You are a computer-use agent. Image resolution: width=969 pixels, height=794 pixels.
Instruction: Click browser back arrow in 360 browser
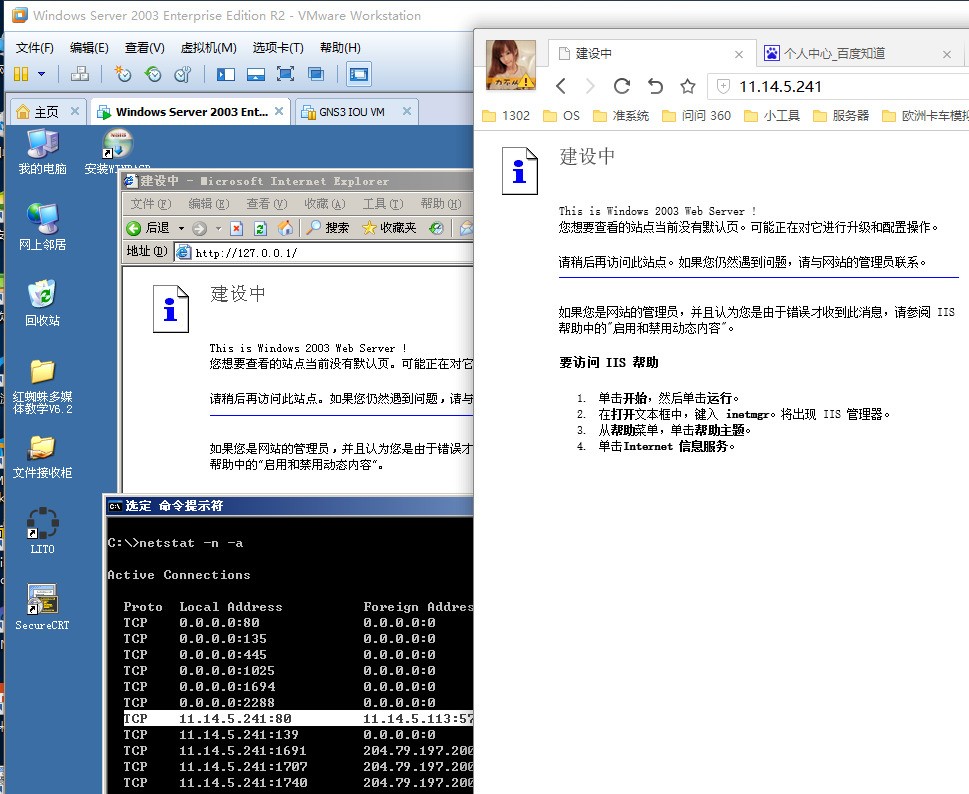561,86
